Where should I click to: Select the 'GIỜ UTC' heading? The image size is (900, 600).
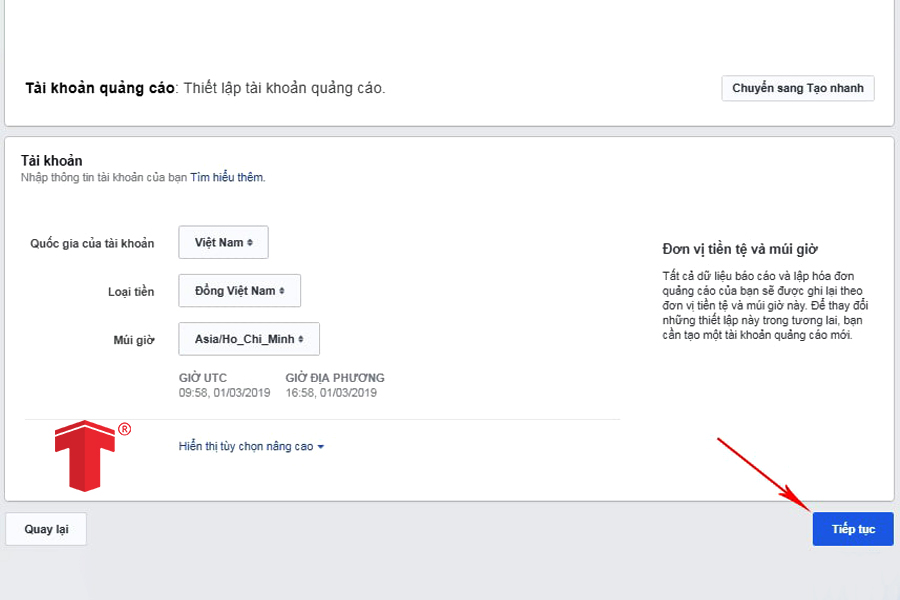tap(203, 378)
